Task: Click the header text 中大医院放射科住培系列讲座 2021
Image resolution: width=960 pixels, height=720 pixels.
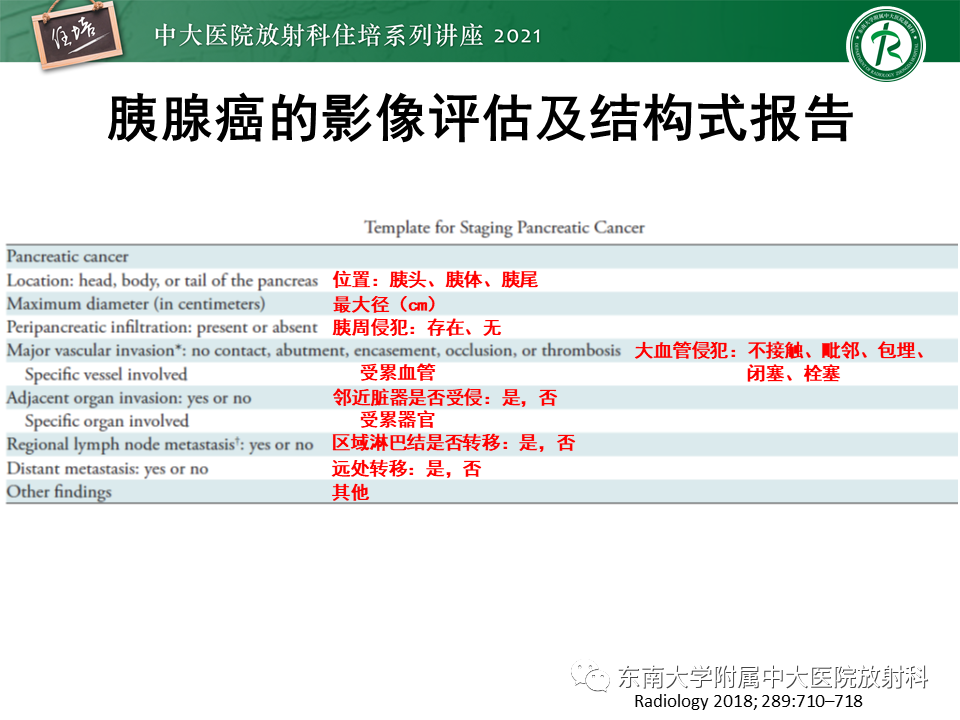Action: pos(348,36)
